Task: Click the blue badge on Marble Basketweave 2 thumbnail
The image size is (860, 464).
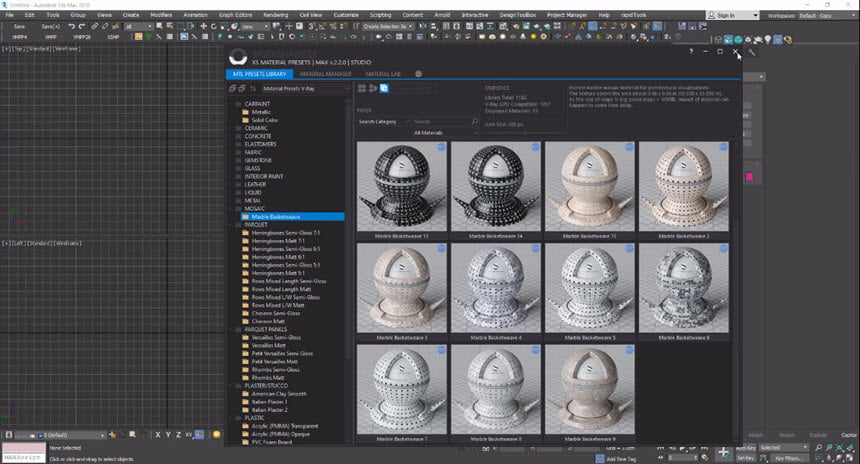Action: point(723,147)
